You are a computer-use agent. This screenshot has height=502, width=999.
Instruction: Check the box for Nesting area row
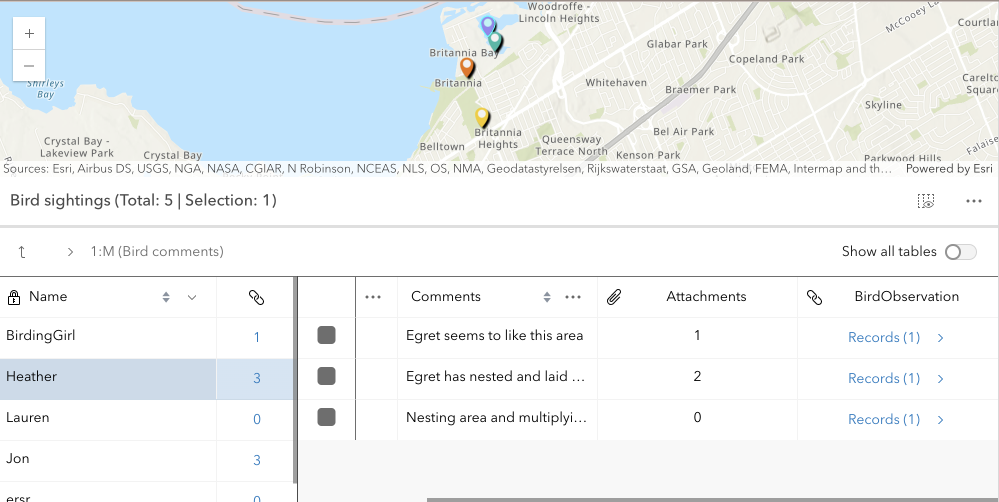click(326, 418)
